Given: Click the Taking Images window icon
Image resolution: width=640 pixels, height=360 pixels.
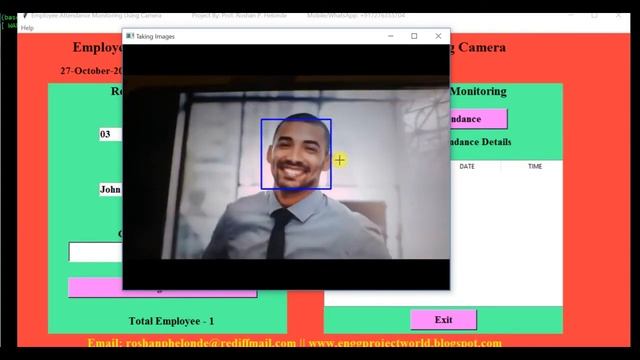Looking at the screenshot, I should (x=130, y=36).
